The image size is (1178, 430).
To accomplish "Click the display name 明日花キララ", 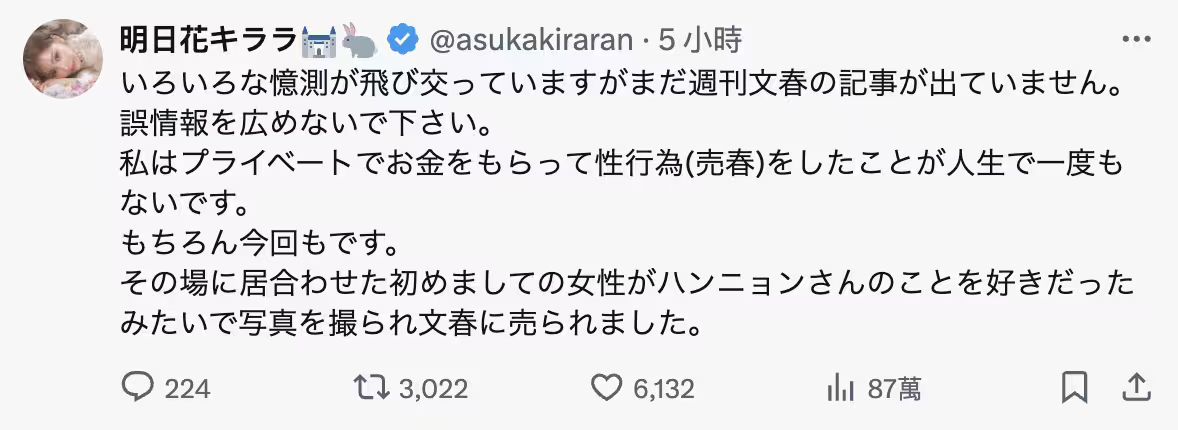I will coord(208,41).
